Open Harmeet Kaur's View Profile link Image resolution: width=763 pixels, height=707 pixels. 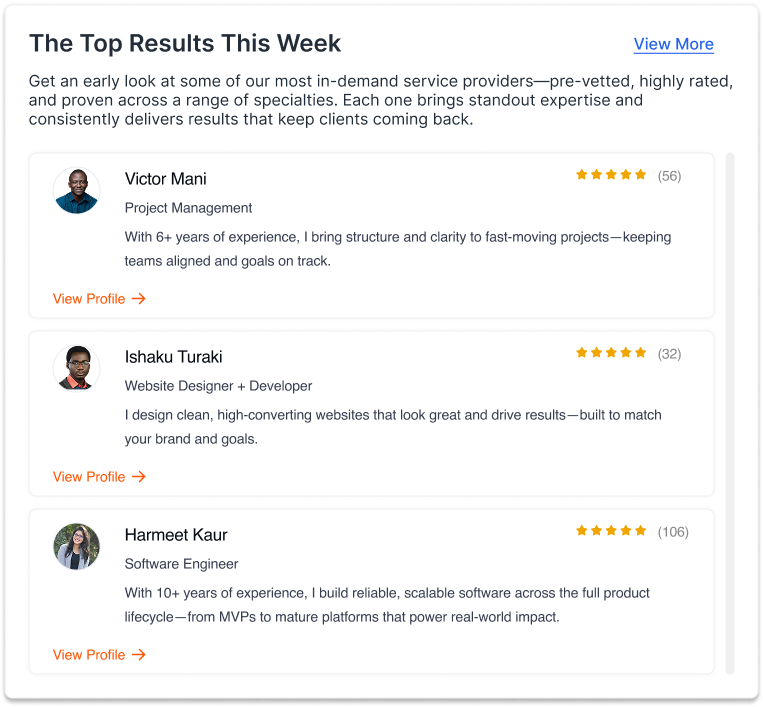[x=89, y=655]
